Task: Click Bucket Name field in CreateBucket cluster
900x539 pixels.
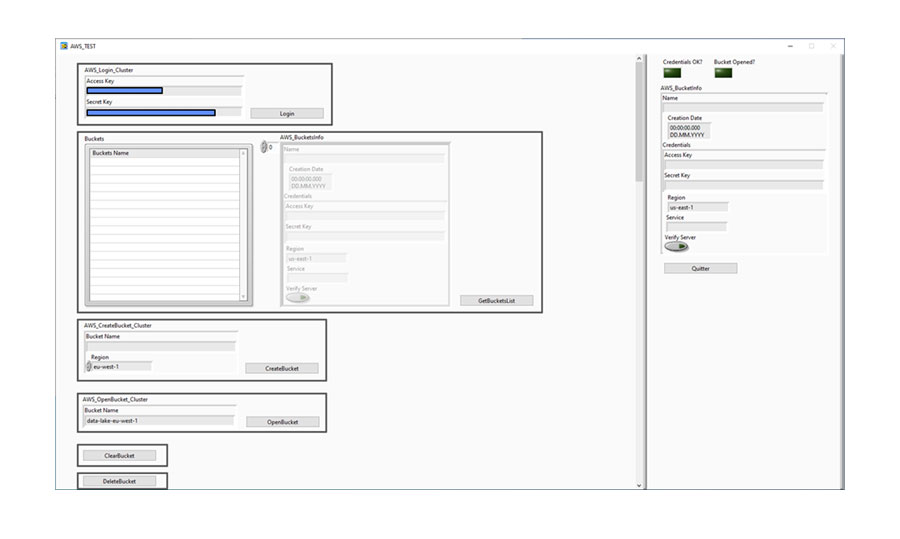Action: coord(160,346)
